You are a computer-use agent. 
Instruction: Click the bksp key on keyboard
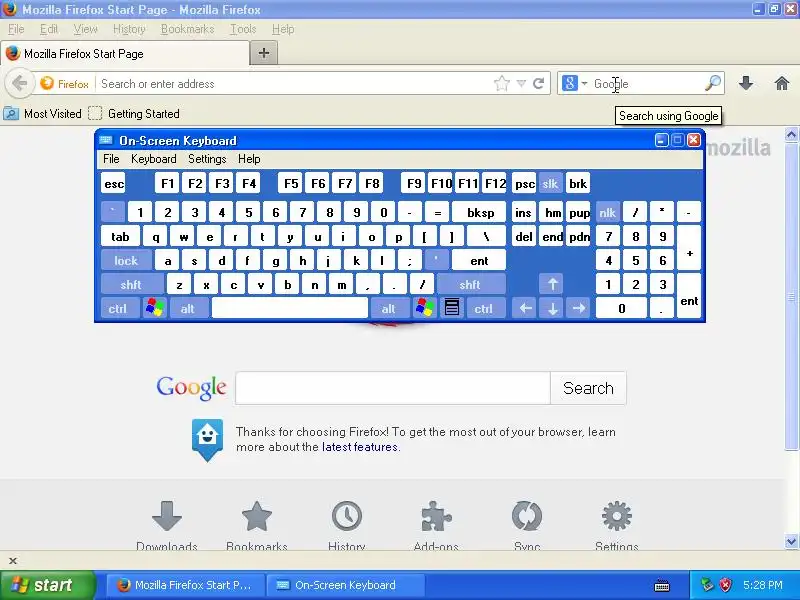[480, 213]
